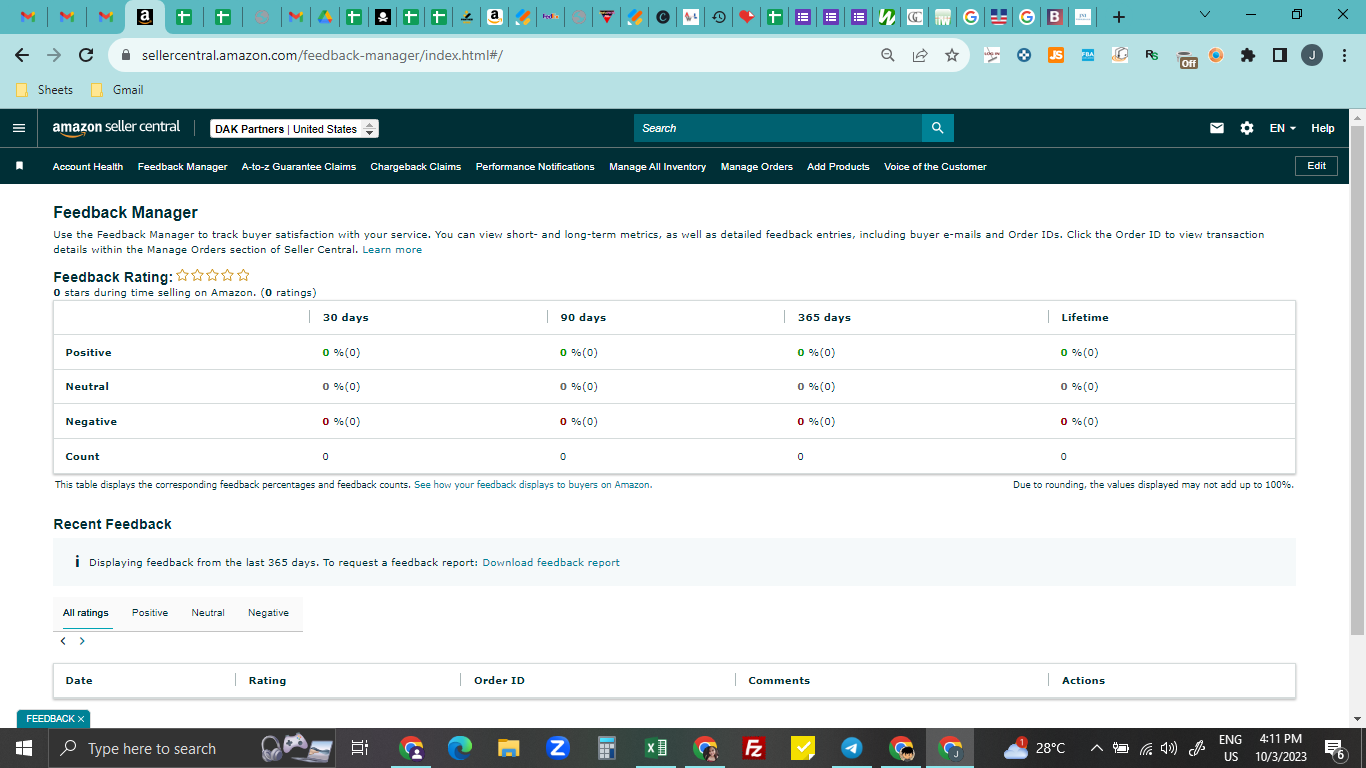Click the orange JS extension icon
1366x768 pixels.
[1056, 55]
